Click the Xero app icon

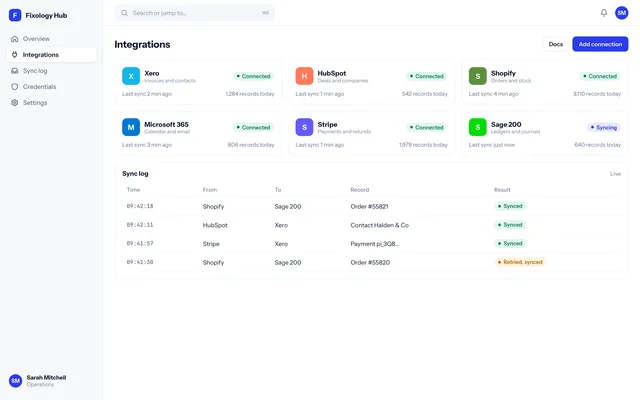tap(131, 76)
